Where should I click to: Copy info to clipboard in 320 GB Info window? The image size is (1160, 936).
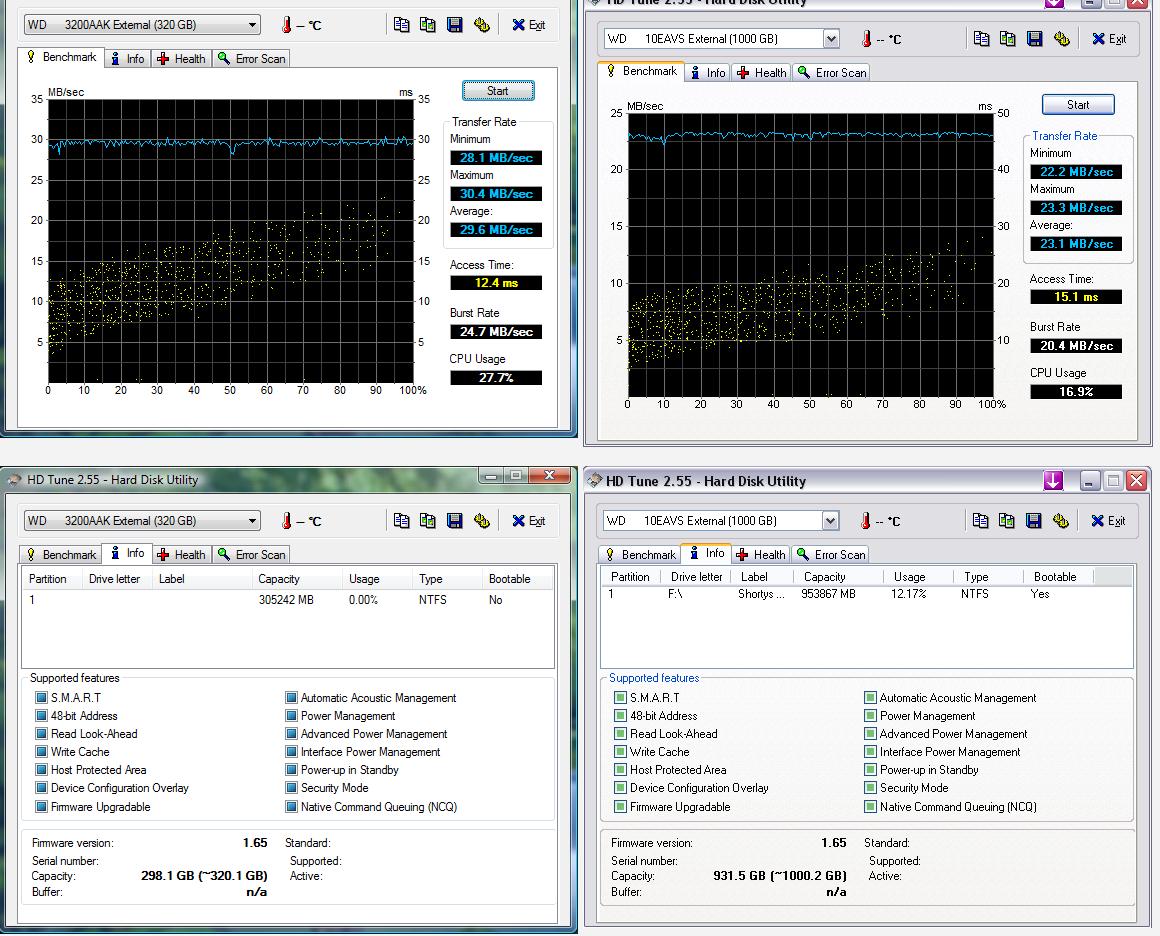click(401, 521)
